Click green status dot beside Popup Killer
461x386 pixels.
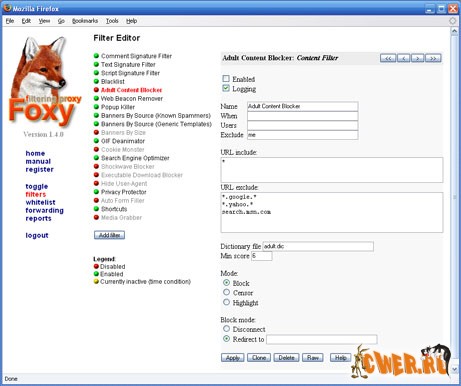[x=96, y=107]
